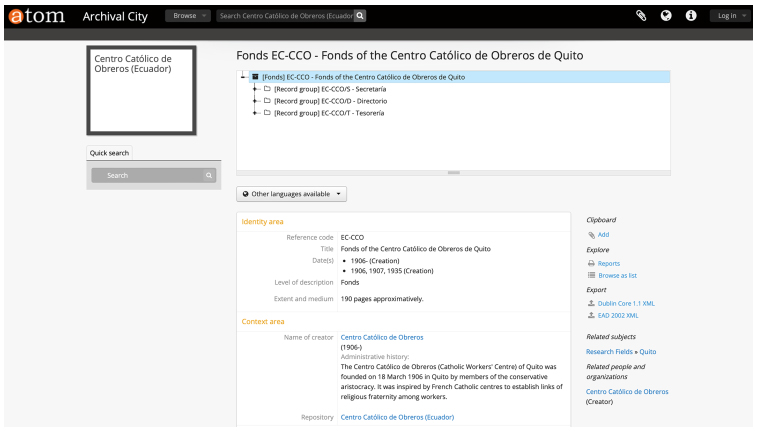Open the Other languages available dropdown
The image size is (757, 431).
tap(291, 193)
